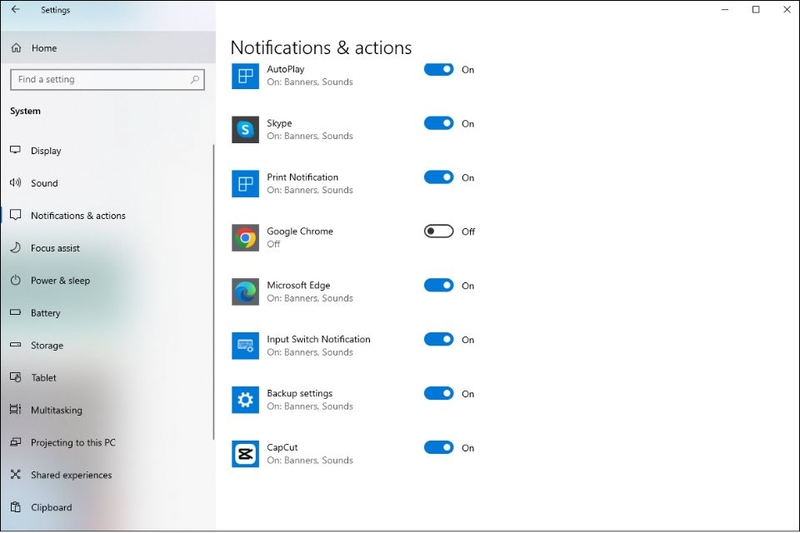Open AutoPlay notification settings by name

[x=286, y=69]
